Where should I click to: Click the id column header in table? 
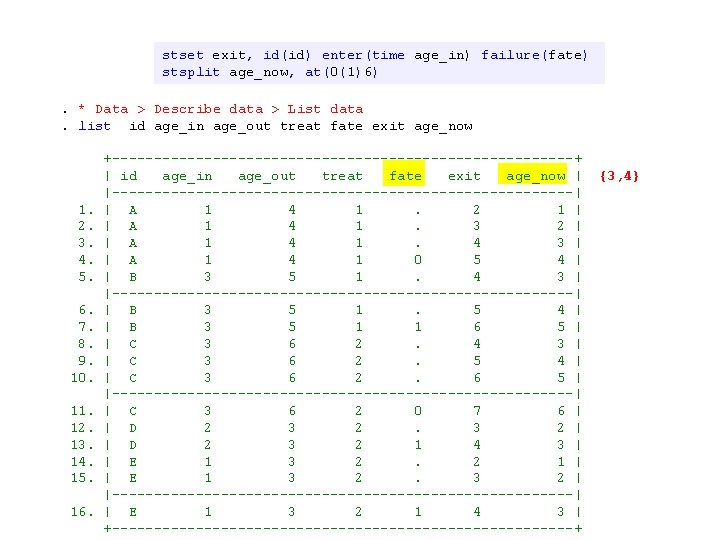(129, 176)
